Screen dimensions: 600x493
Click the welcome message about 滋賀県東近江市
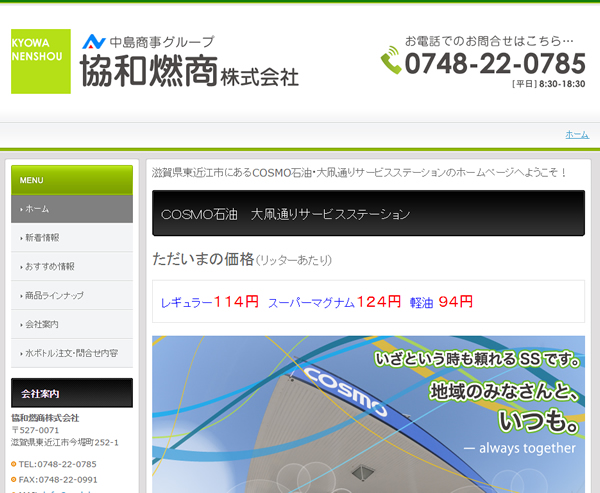tap(359, 173)
